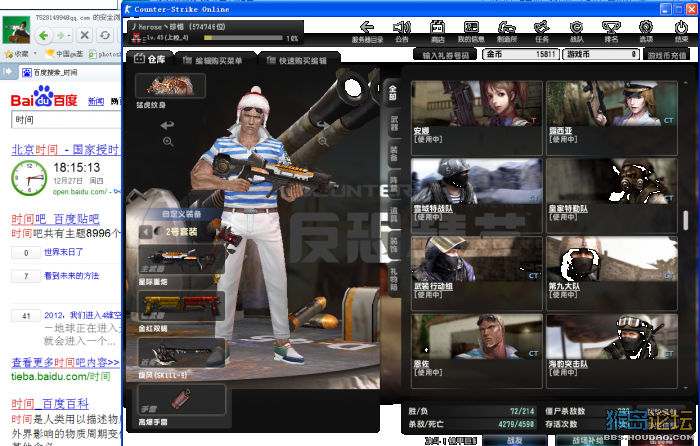Open the 制造所 crafting icon
Screen dimensions: 700x446
point(507,28)
